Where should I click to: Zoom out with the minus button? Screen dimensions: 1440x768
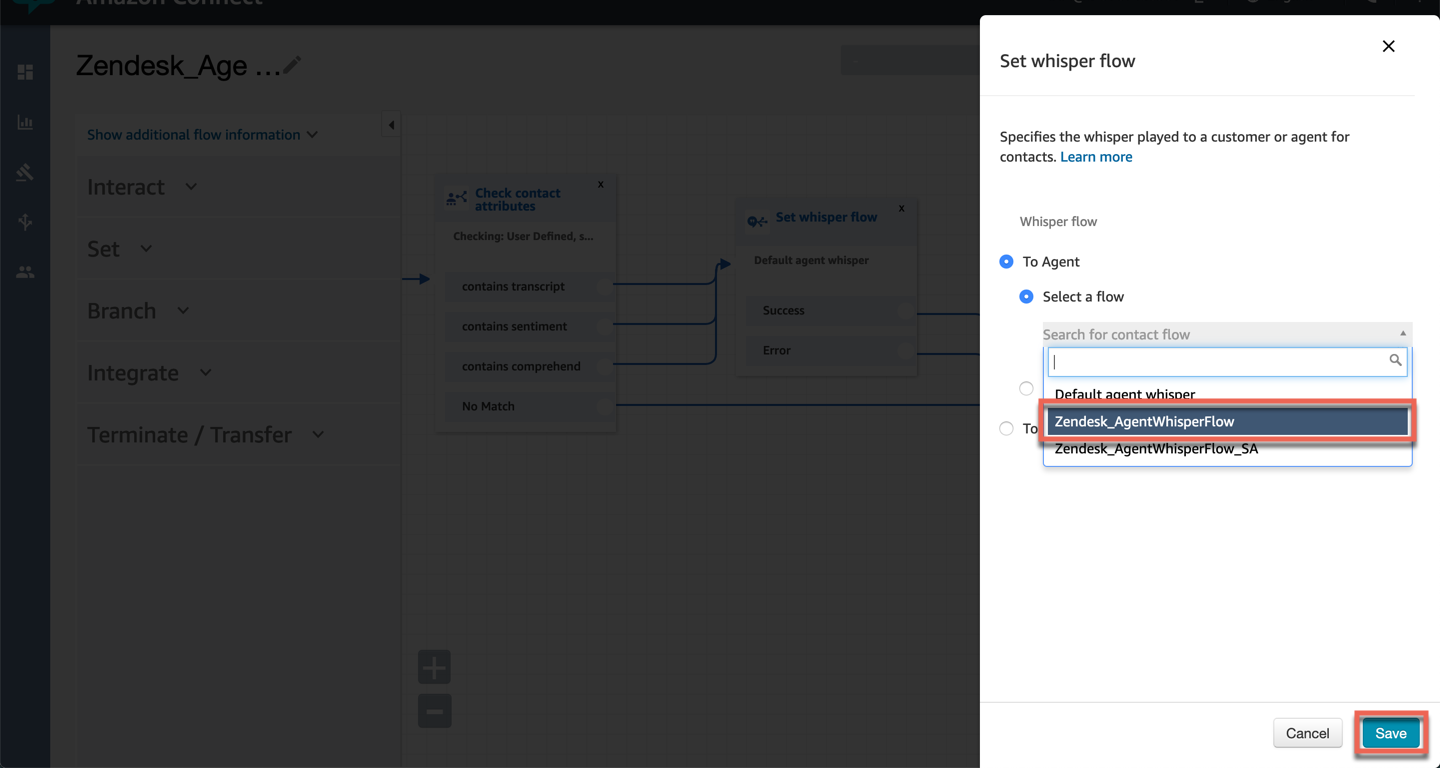pos(434,711)
